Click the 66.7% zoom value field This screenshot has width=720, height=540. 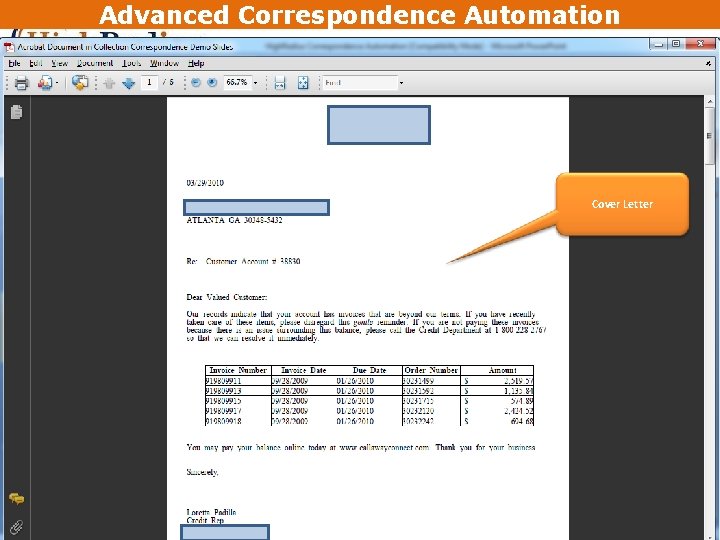(x=237, y=83)
